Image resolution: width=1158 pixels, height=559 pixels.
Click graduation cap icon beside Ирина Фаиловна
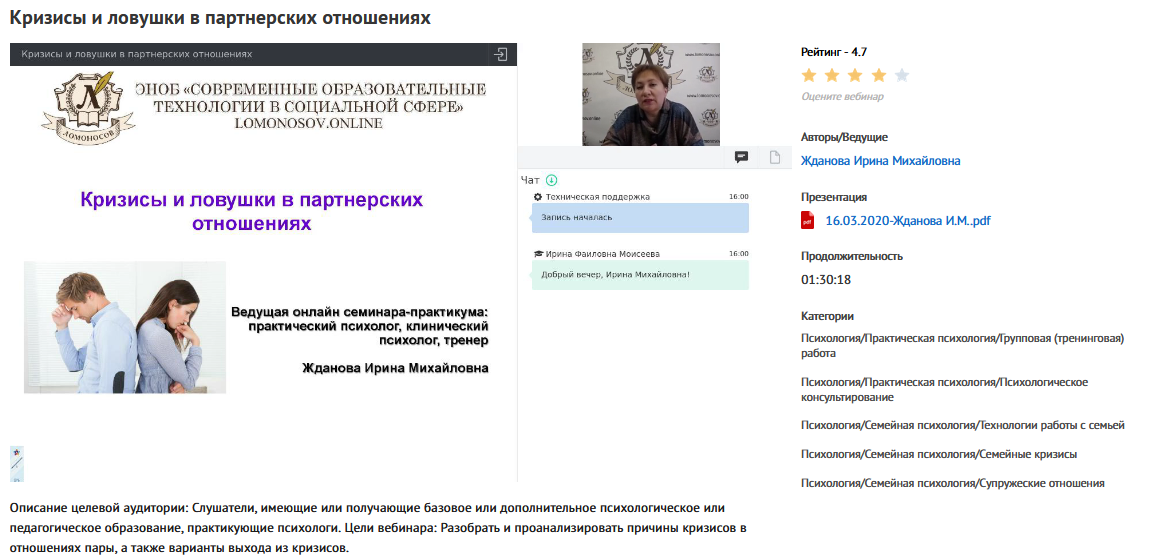pyautogui.click(x=538, y=254)
